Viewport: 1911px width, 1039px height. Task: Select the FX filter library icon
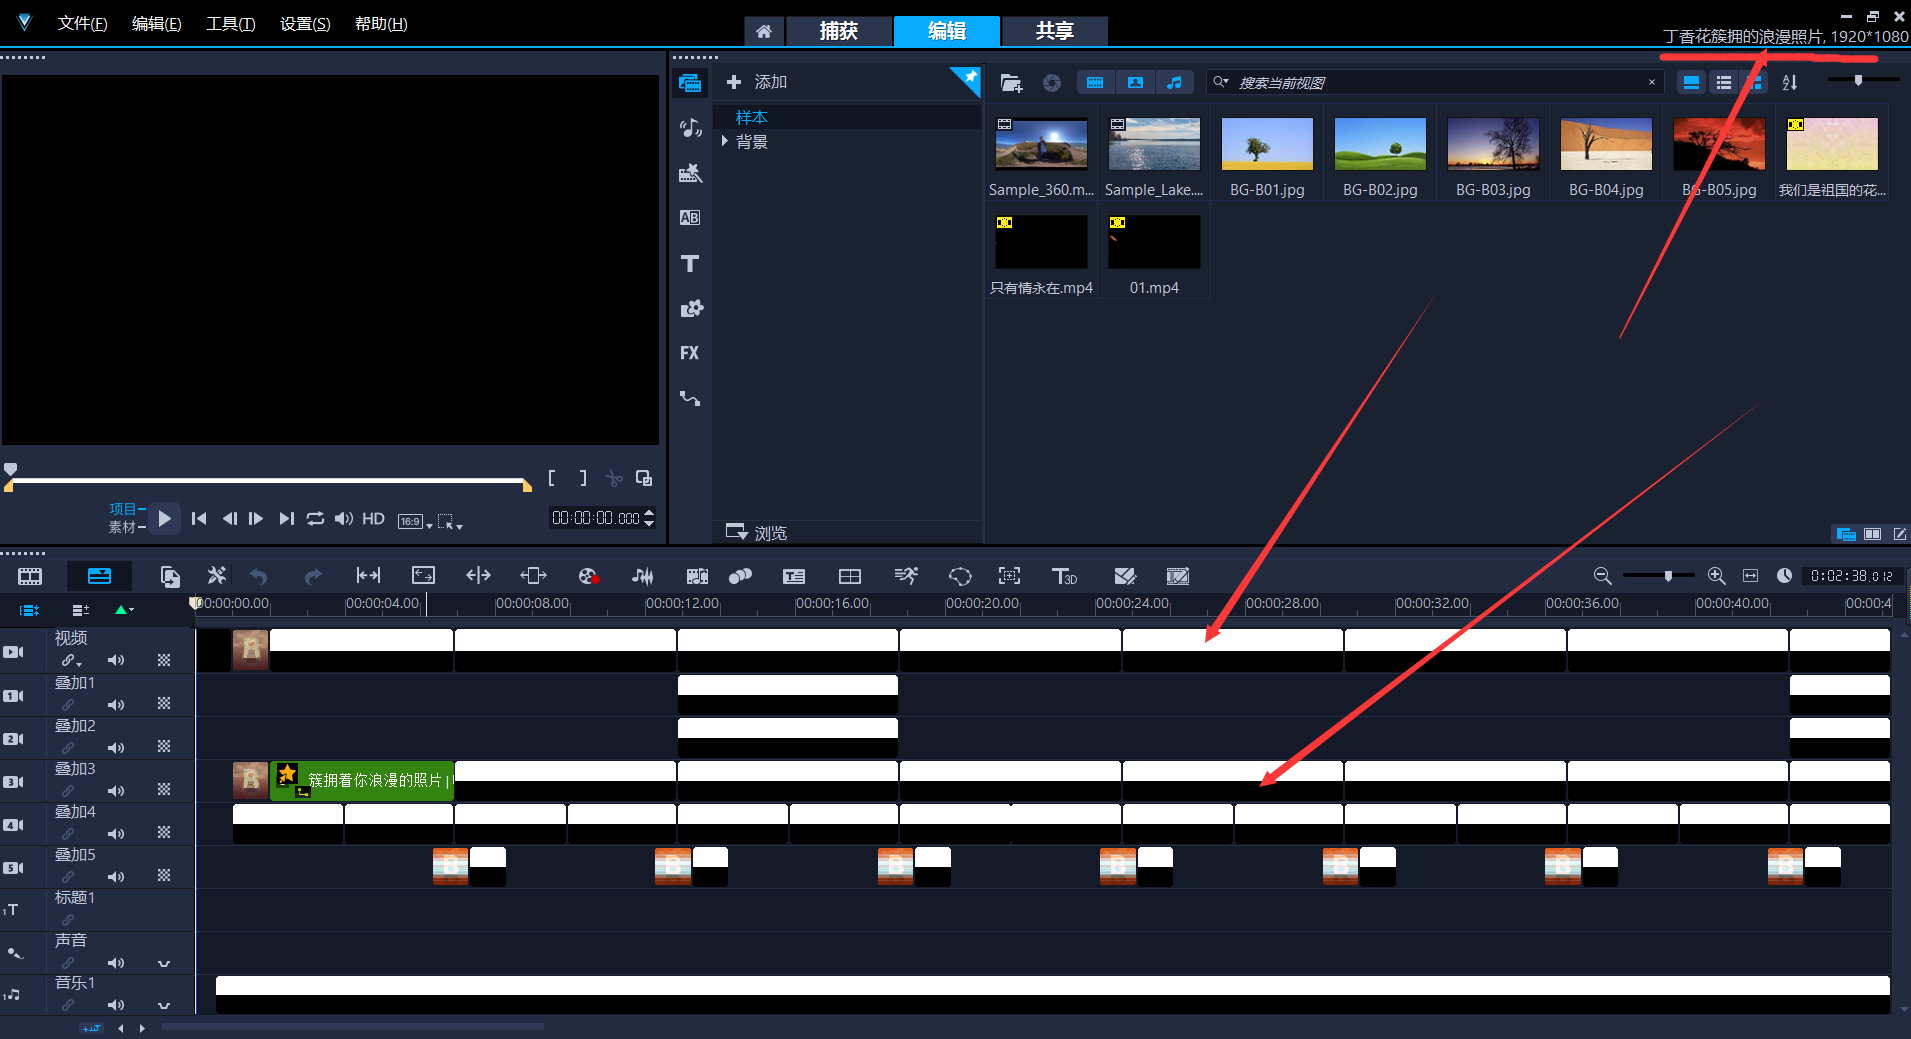point(689,353)
